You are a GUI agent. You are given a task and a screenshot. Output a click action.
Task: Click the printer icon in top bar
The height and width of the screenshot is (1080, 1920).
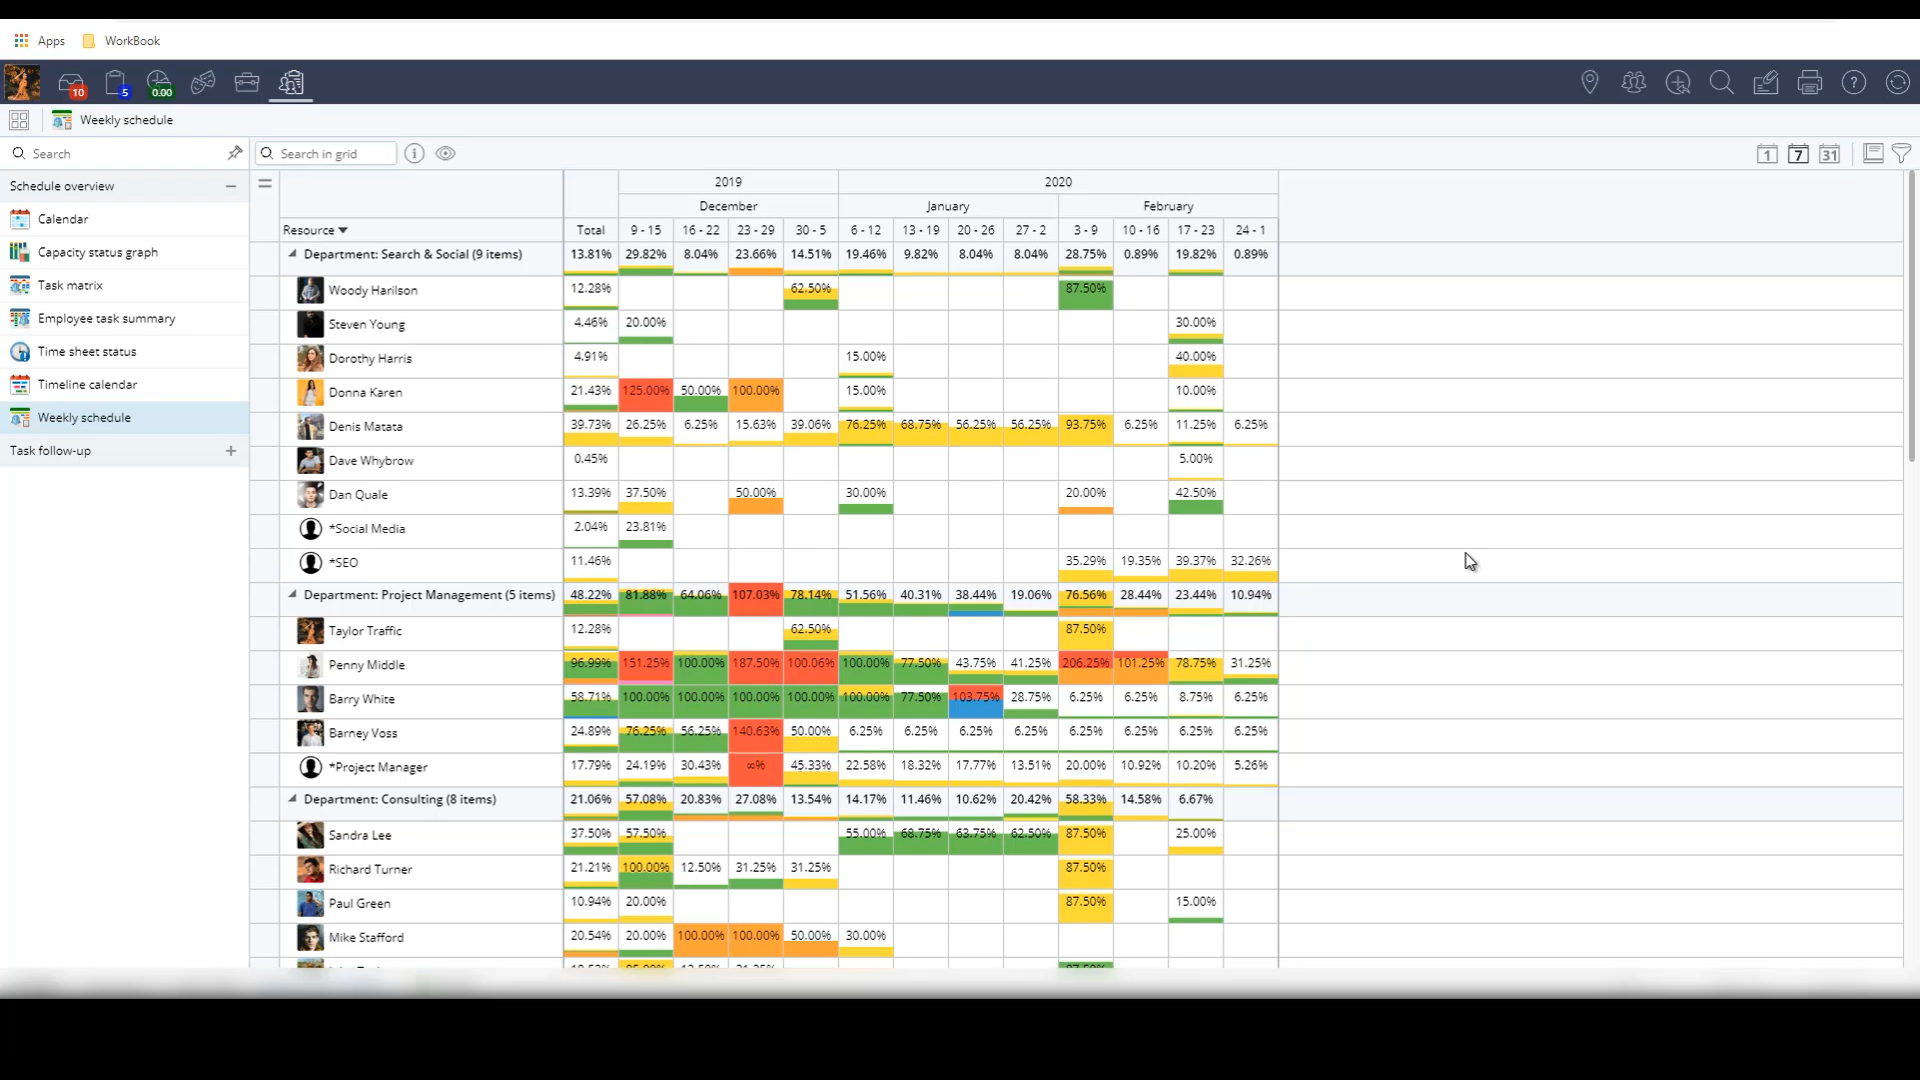[x=1809, y=83]
